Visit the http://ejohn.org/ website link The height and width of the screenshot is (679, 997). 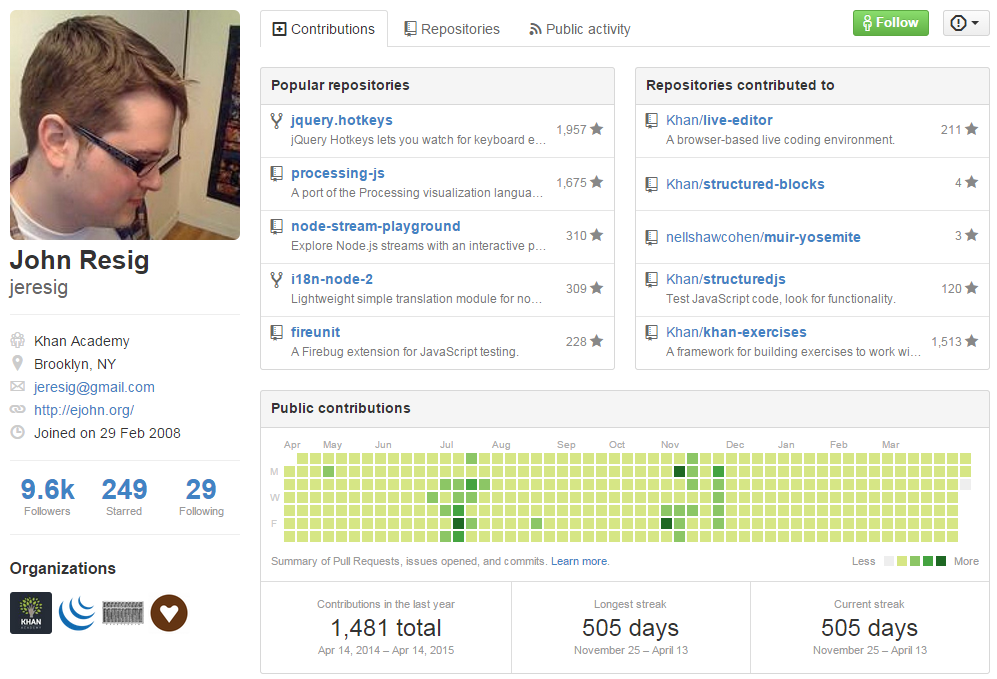tap(84, 410)
